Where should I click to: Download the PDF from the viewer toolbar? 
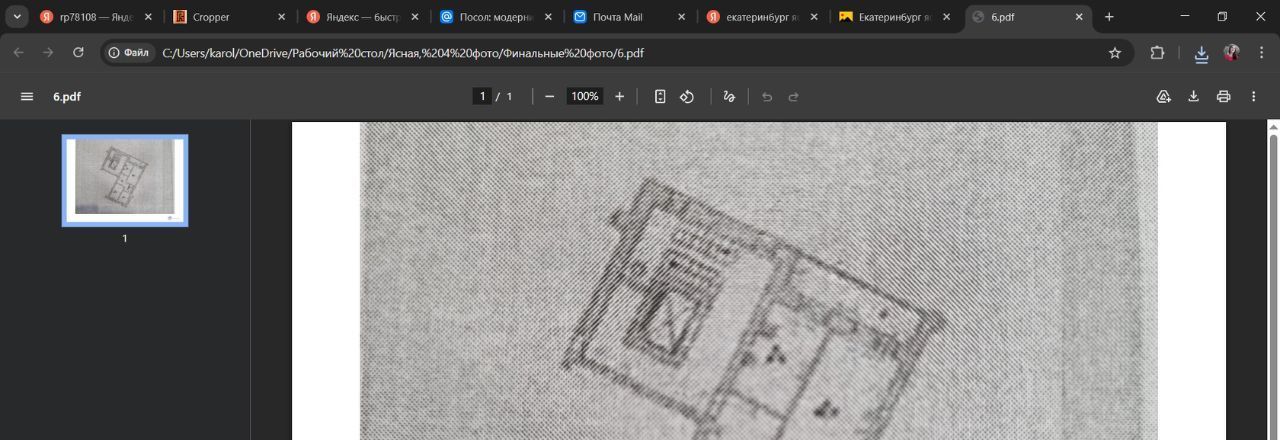(x=1193, y=96)
